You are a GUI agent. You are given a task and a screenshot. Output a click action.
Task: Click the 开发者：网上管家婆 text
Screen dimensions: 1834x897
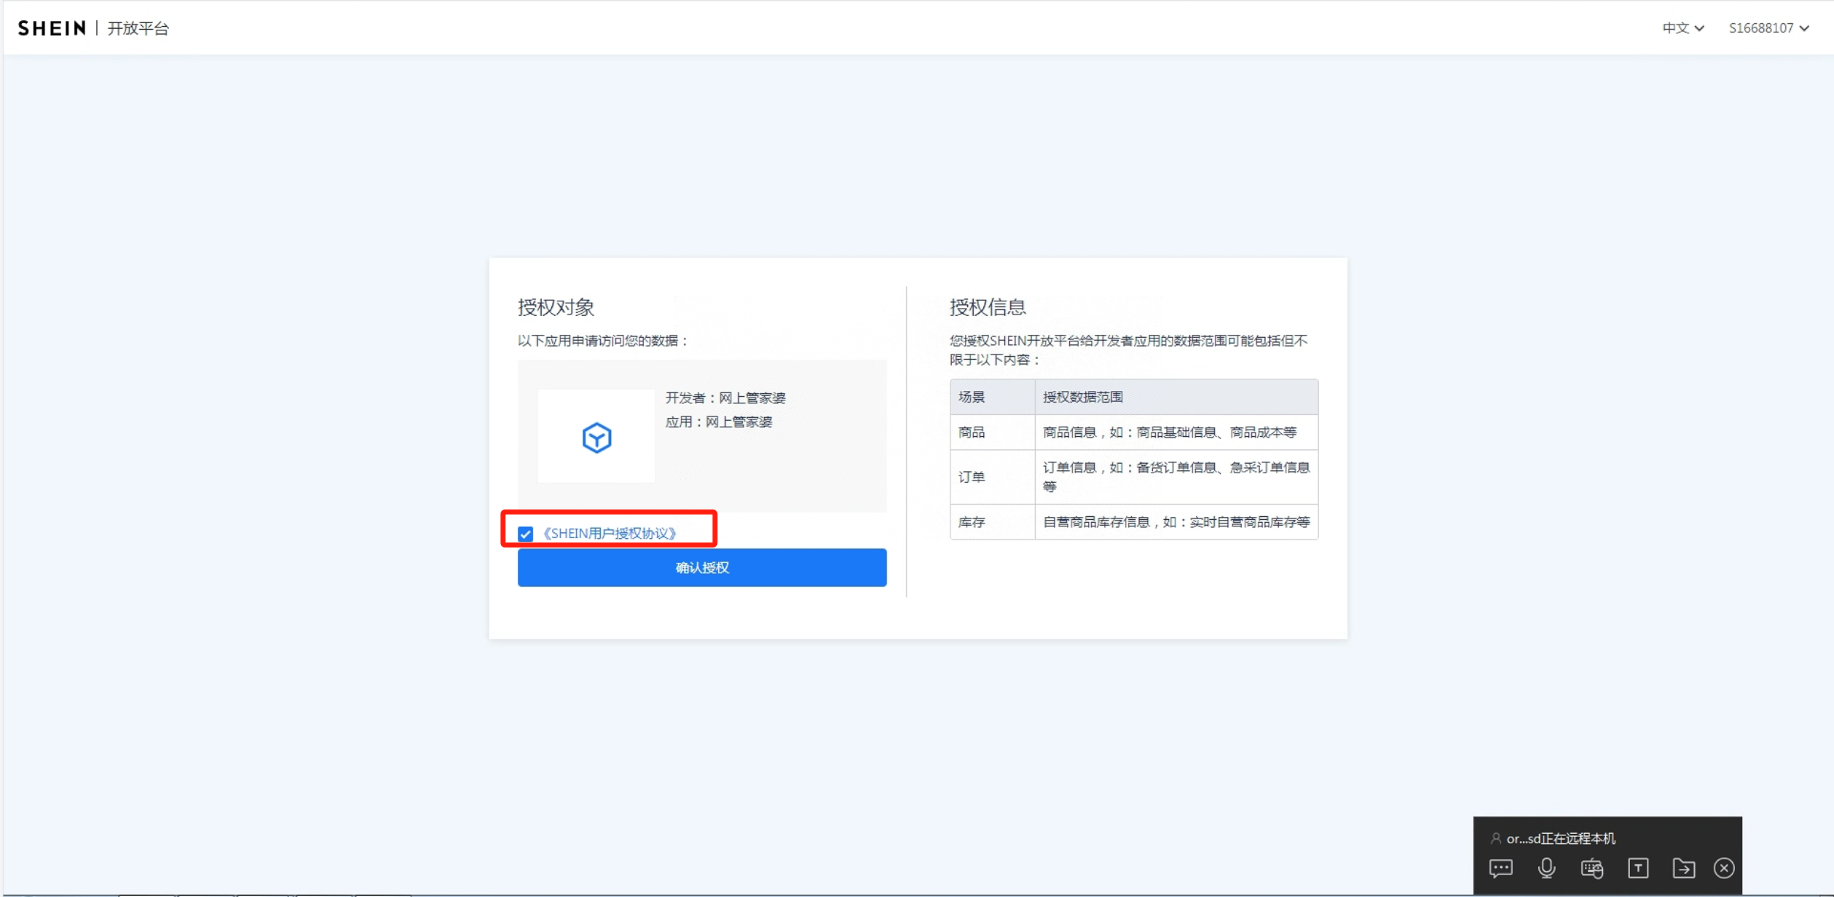tap(725, 398)
